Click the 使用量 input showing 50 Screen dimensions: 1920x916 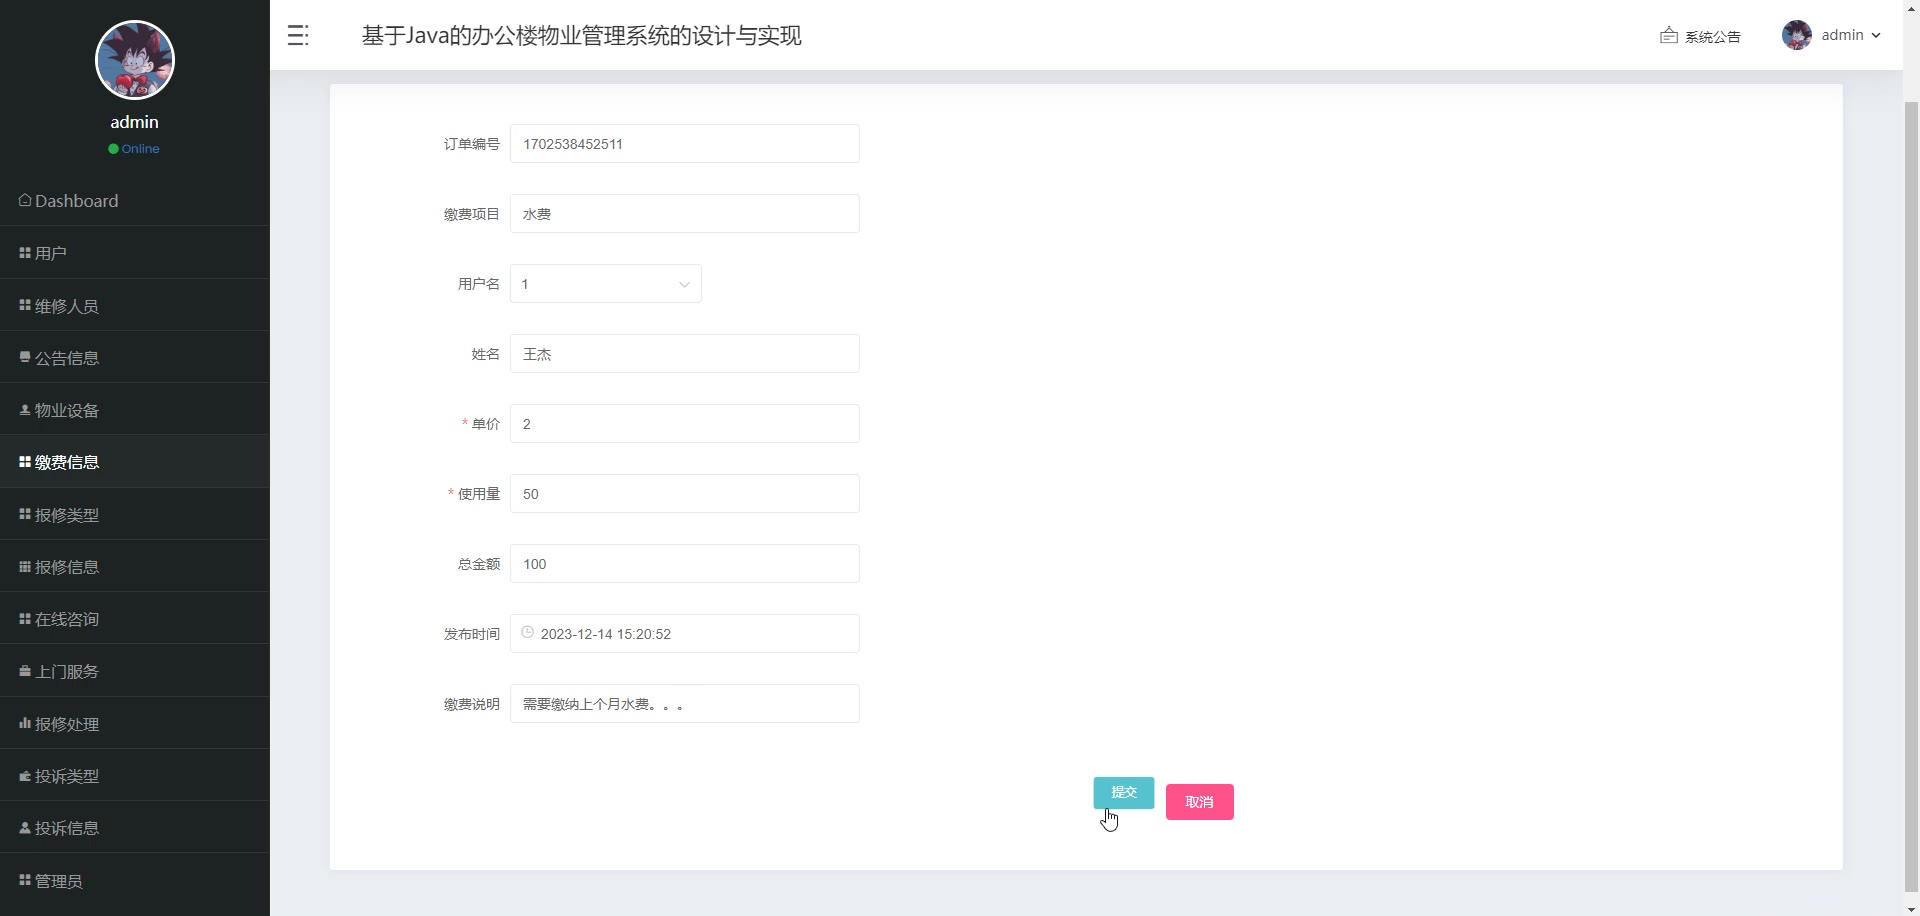coord(685,494)
